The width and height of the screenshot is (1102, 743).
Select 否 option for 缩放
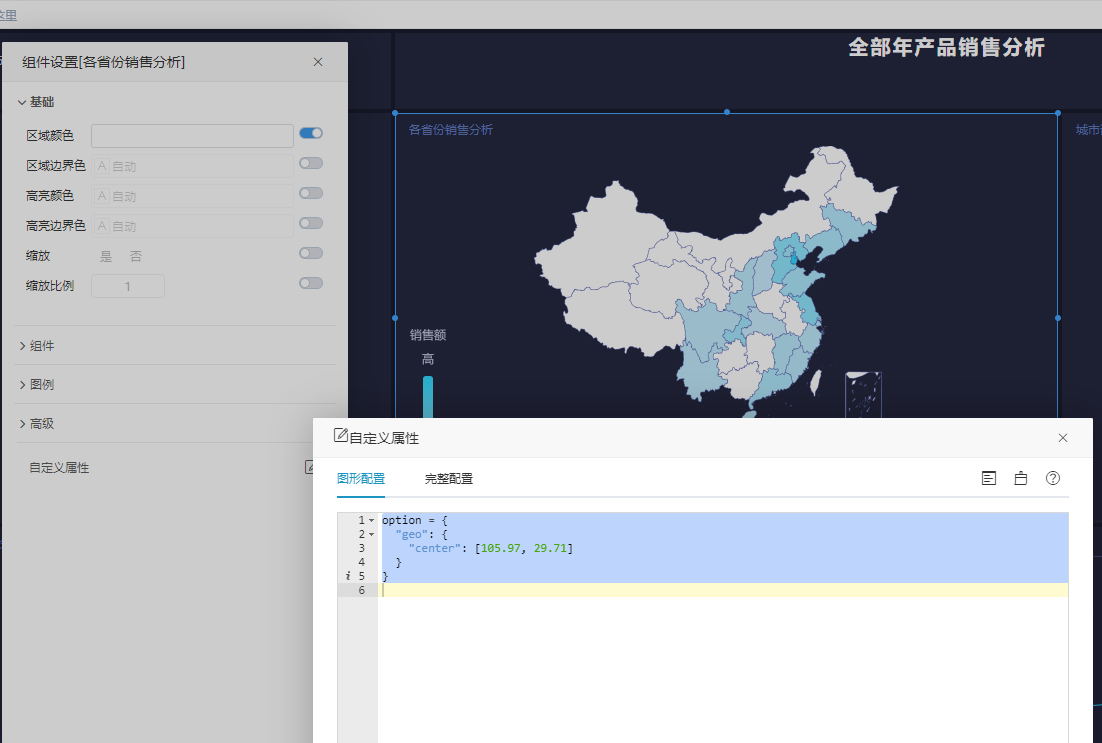point(136,257)
